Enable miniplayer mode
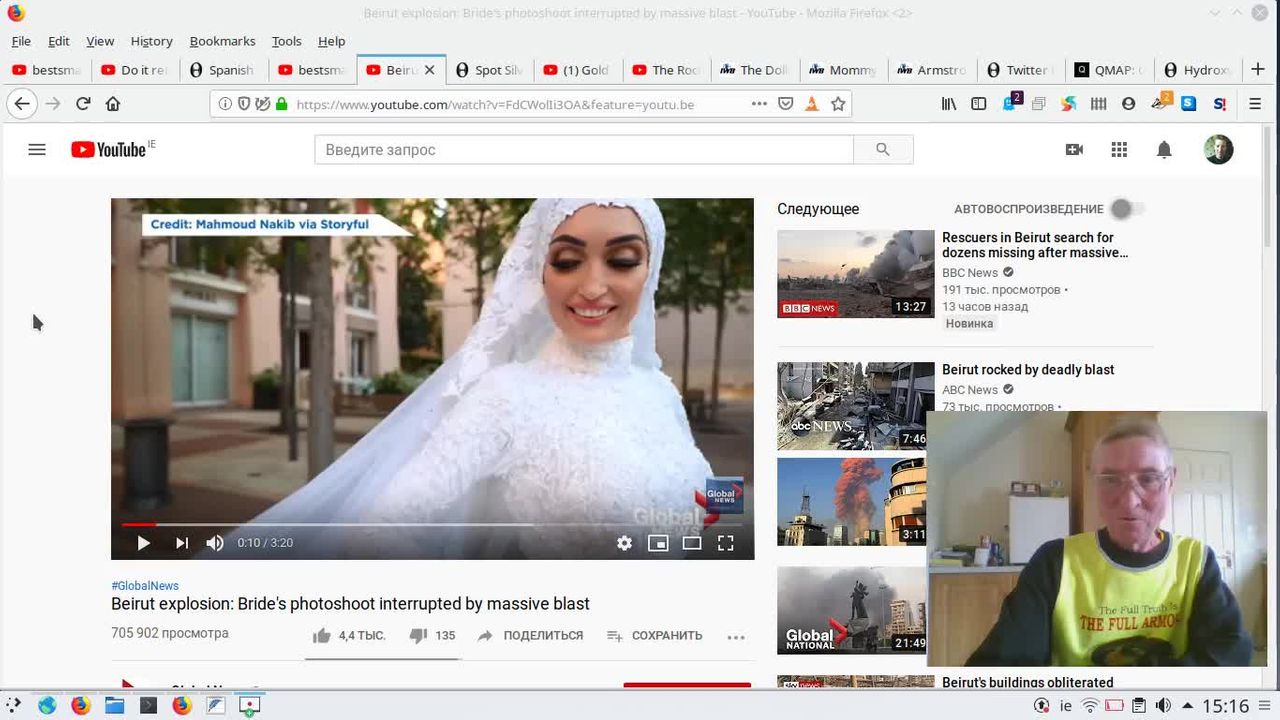This screenshot has width=1280, height=720. coord(658,543)
